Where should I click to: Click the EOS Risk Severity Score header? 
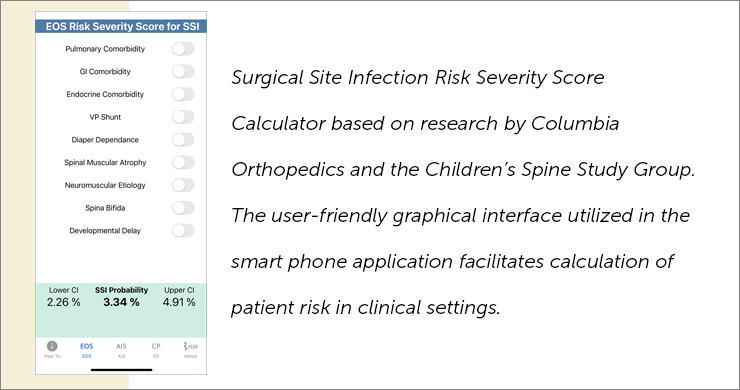coord(121,26)
